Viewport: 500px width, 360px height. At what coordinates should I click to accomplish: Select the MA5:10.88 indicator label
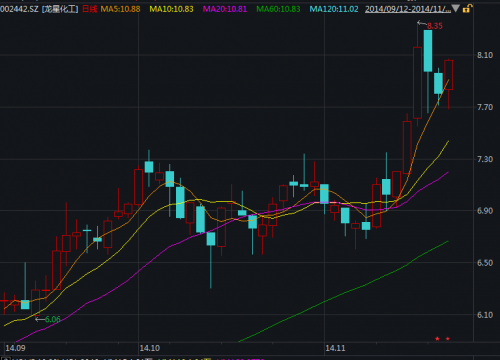120,9
